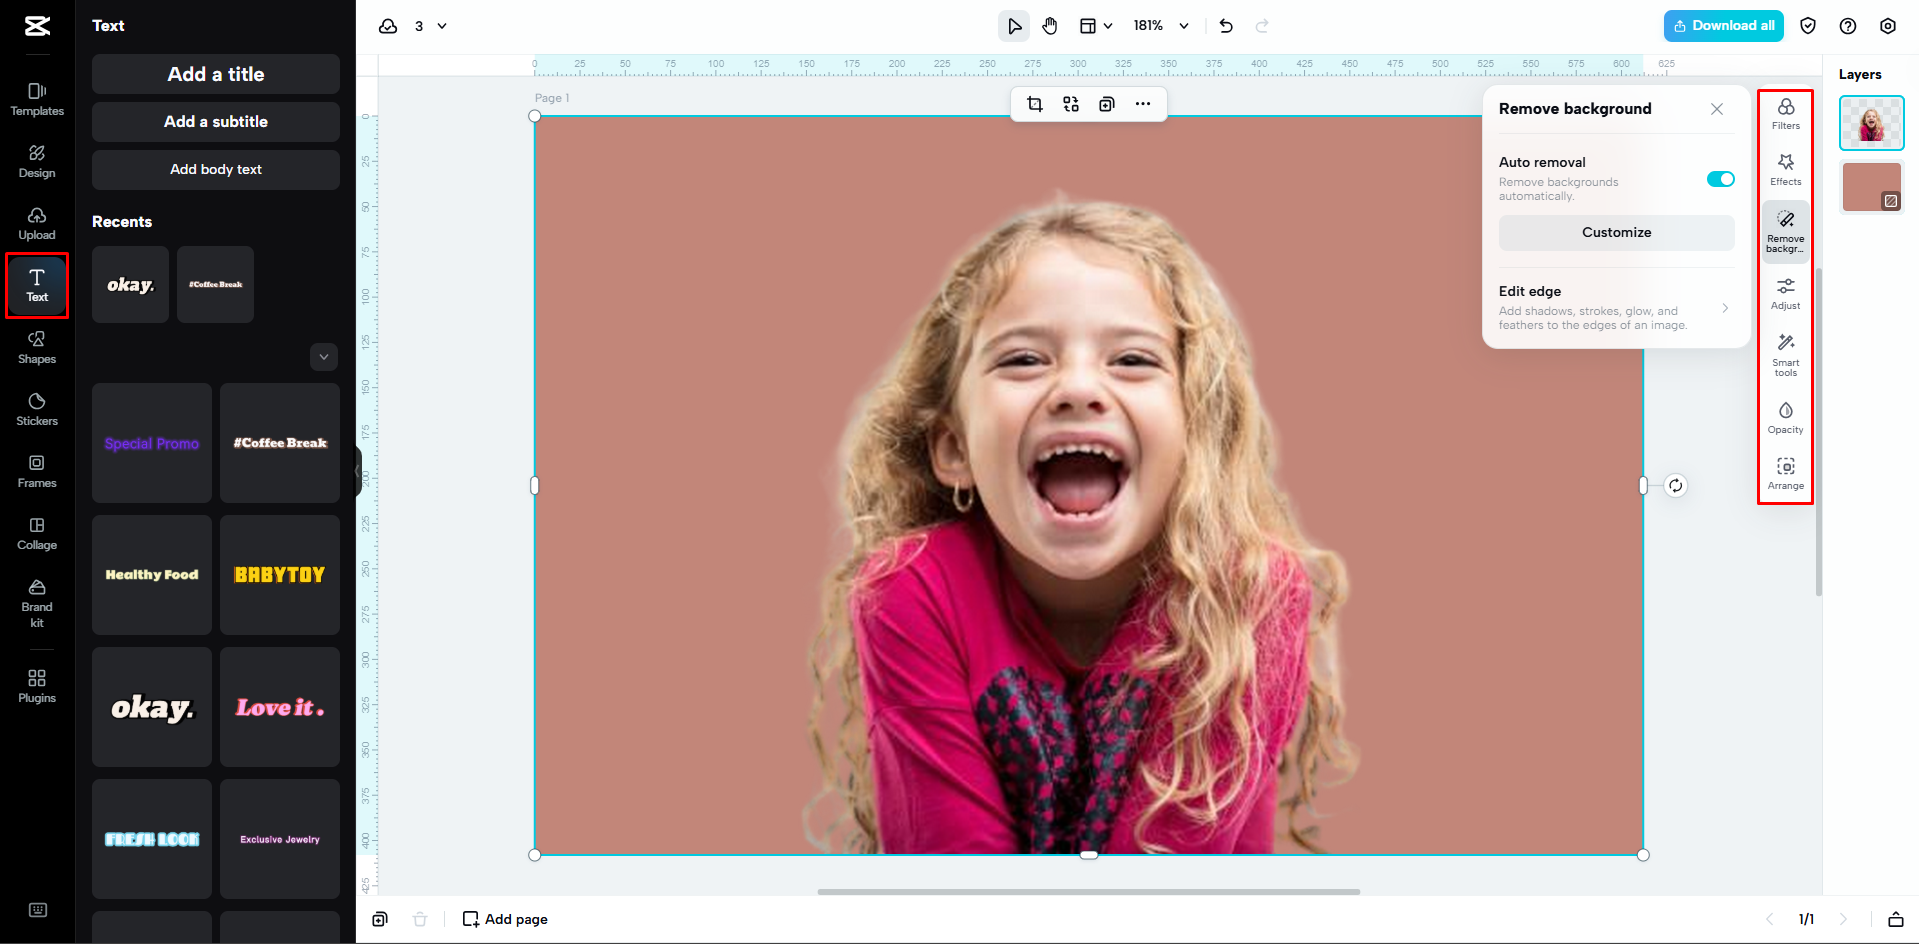Expand the Edit edge options
1919x944 pixels.
point(1725,308)
